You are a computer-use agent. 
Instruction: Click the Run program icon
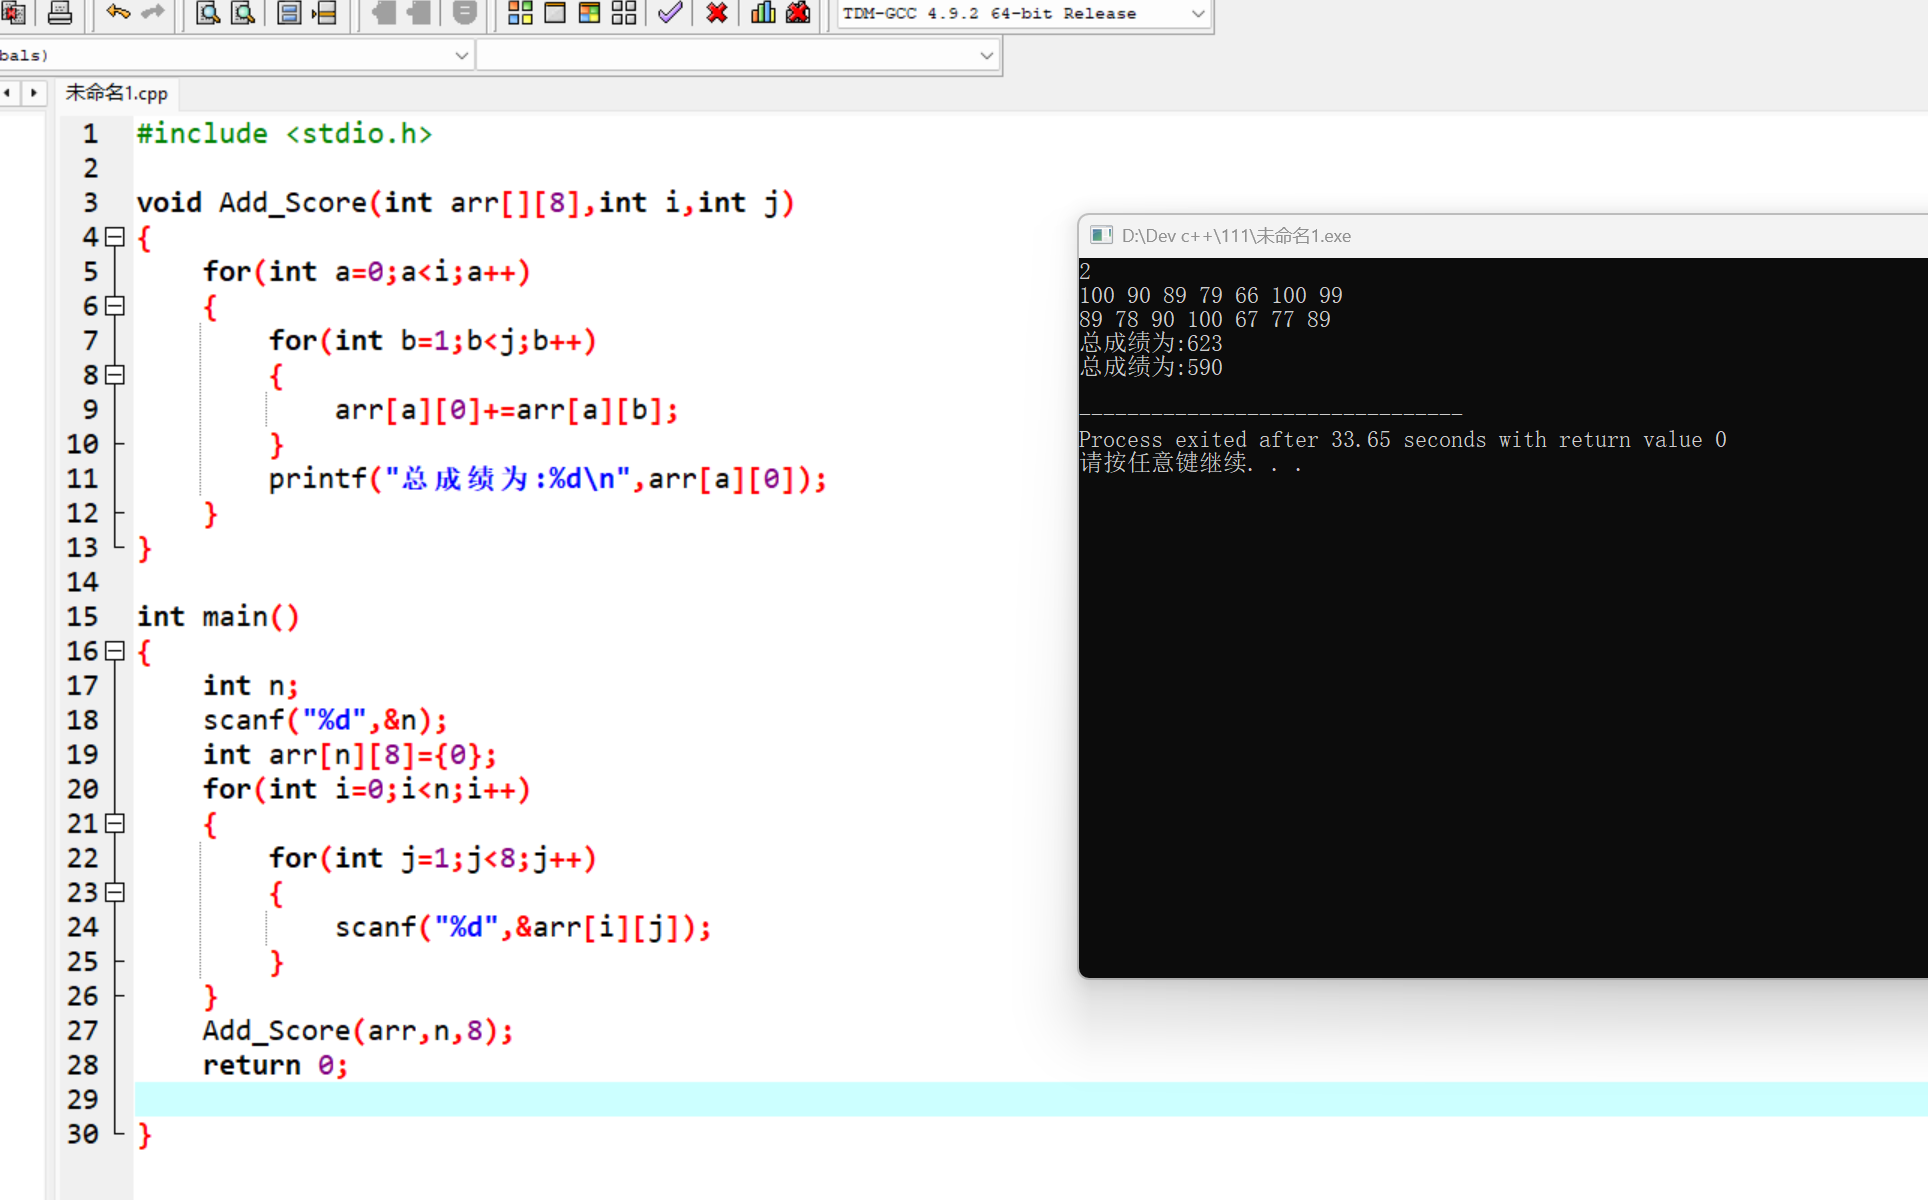(555, 13)
